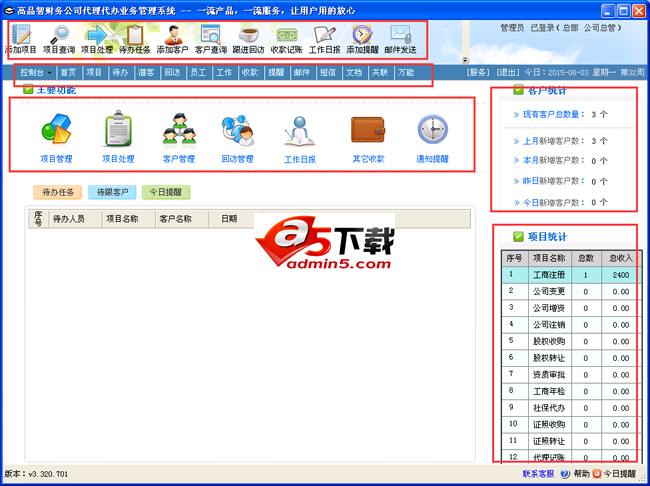Image resolution: width=650 pixels, height=486 pixels.
Task: Click the 邮件发送 envelope icon
Action: 400,35
